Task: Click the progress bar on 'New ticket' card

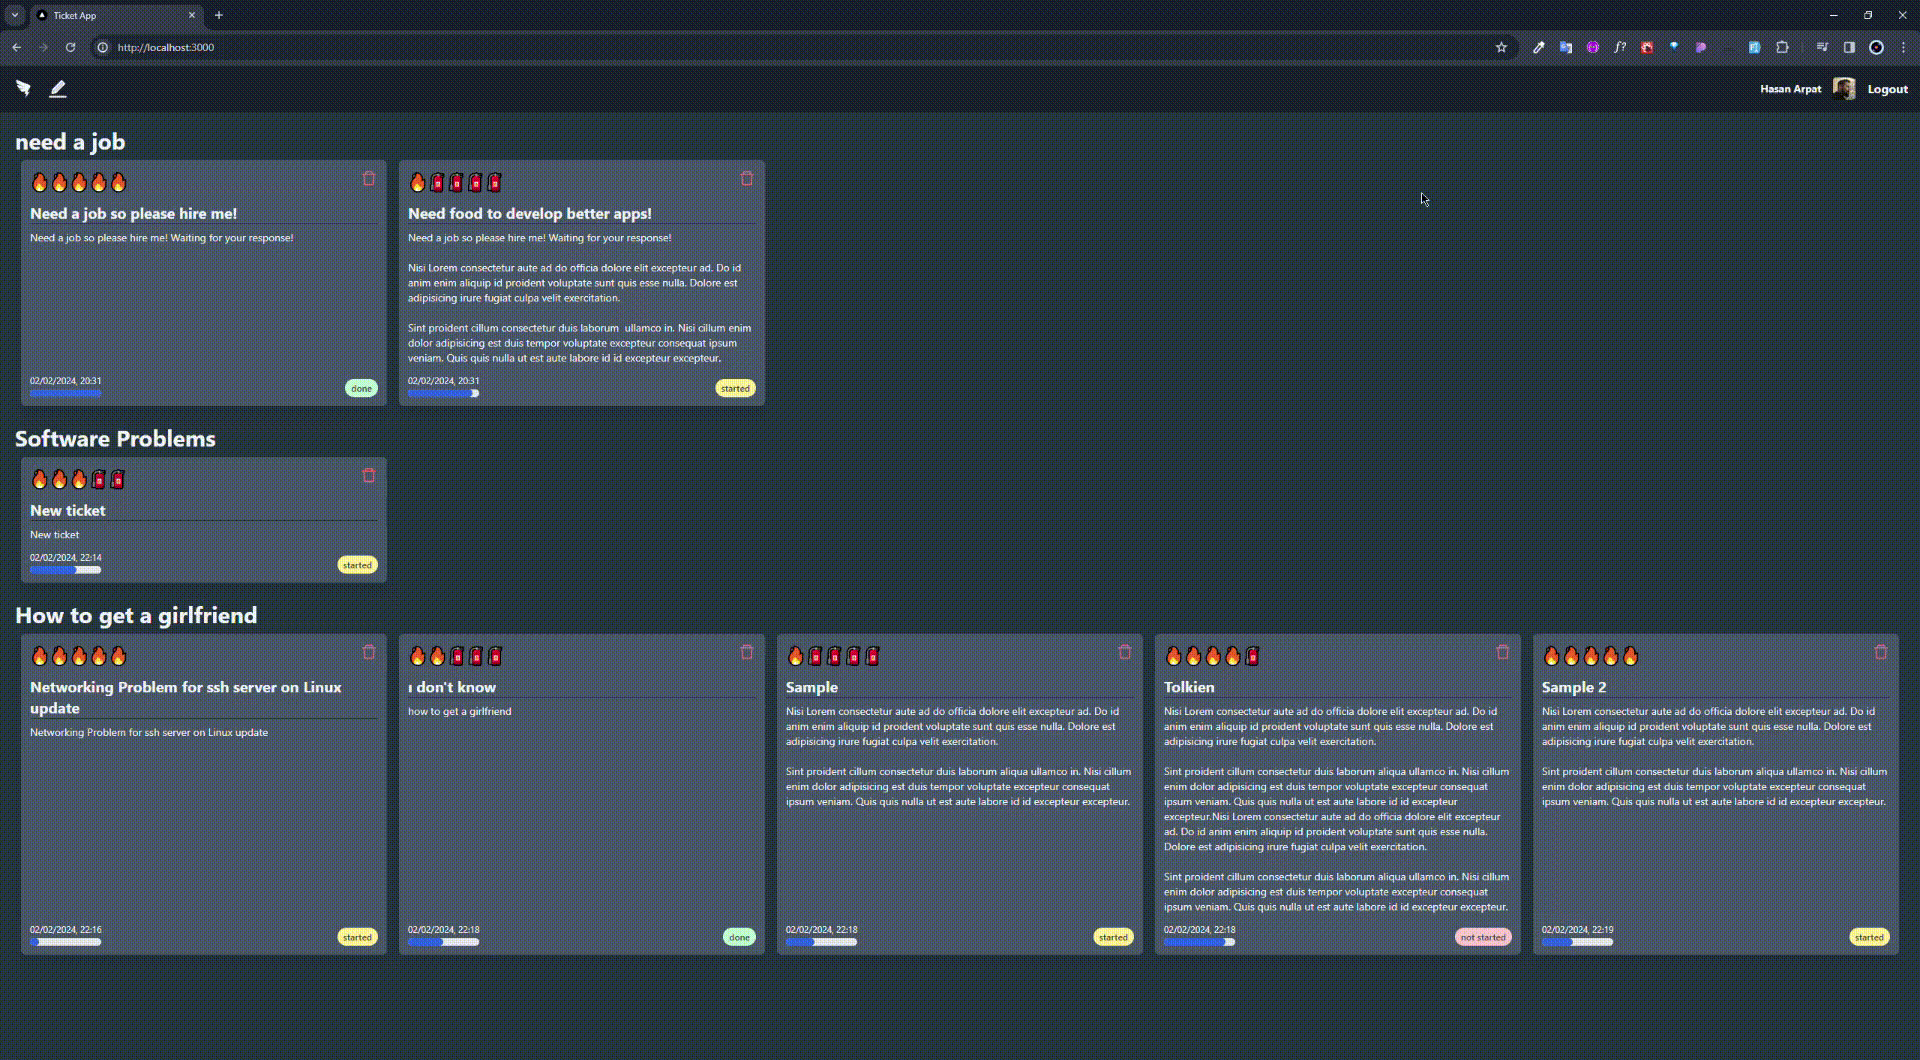Action: click(x=65, y=570)
